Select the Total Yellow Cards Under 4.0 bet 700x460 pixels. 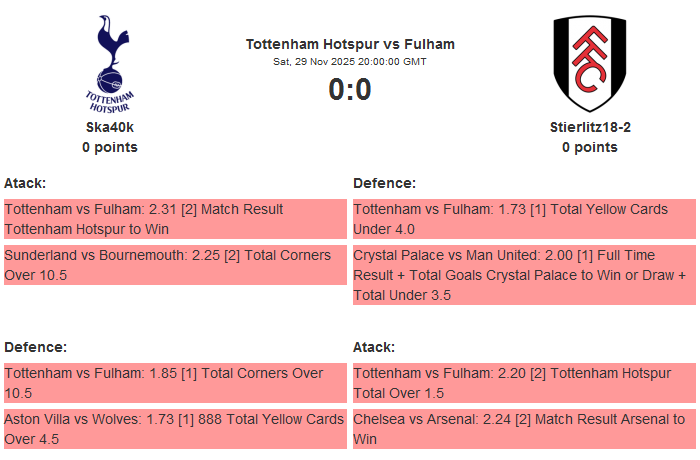(x=524, y=219)
